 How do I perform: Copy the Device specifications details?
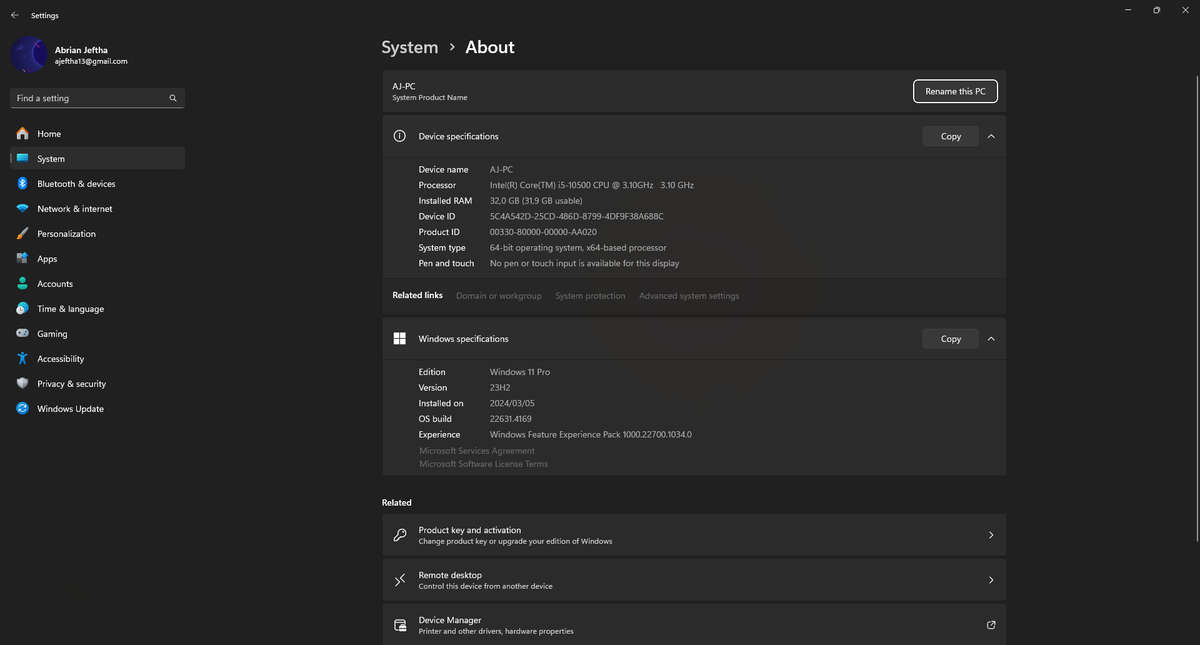coord(949,136)
